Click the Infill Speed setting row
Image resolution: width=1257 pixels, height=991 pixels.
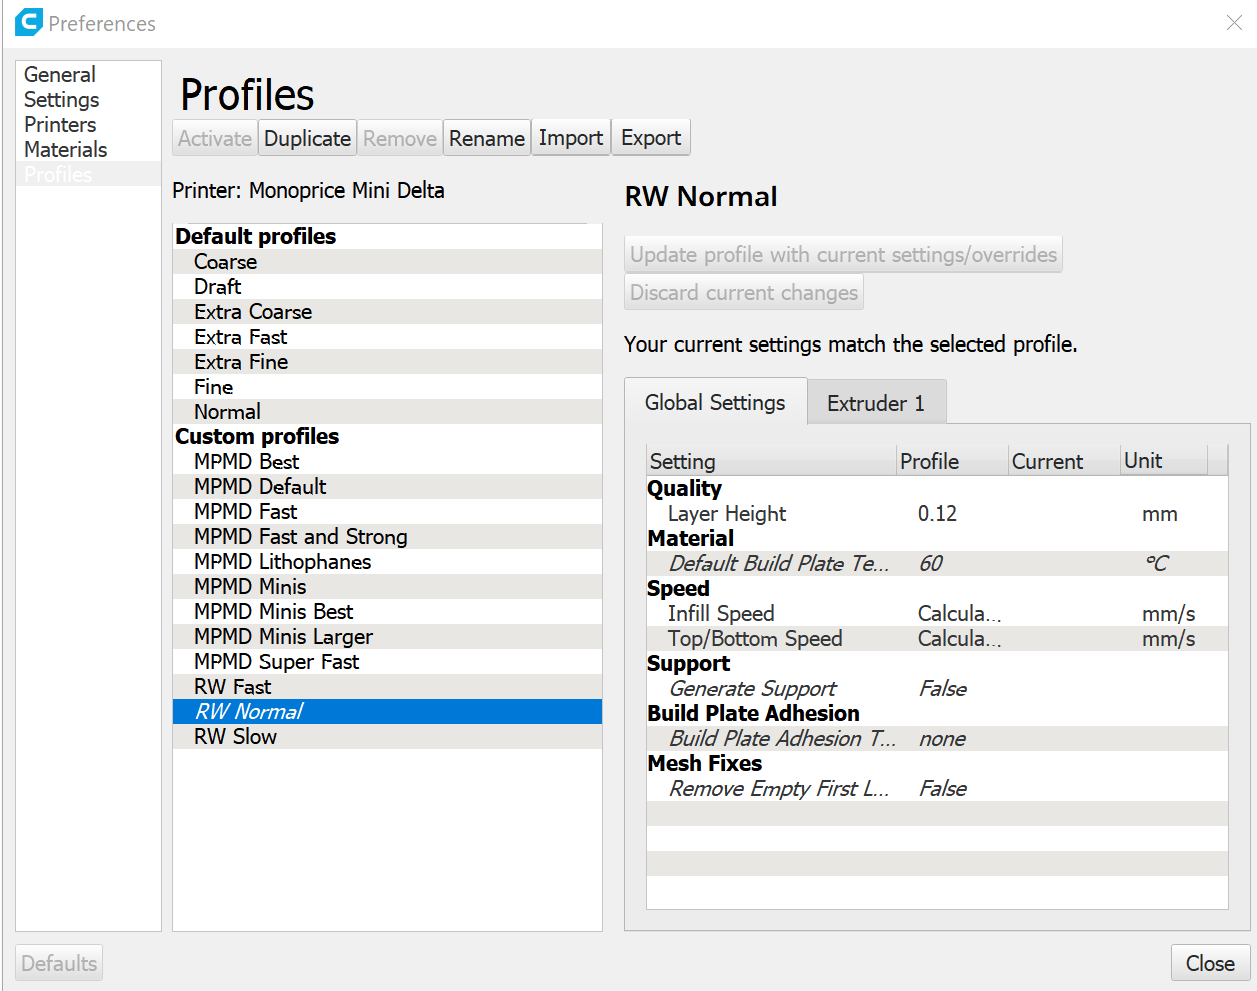tap(937, 613)
